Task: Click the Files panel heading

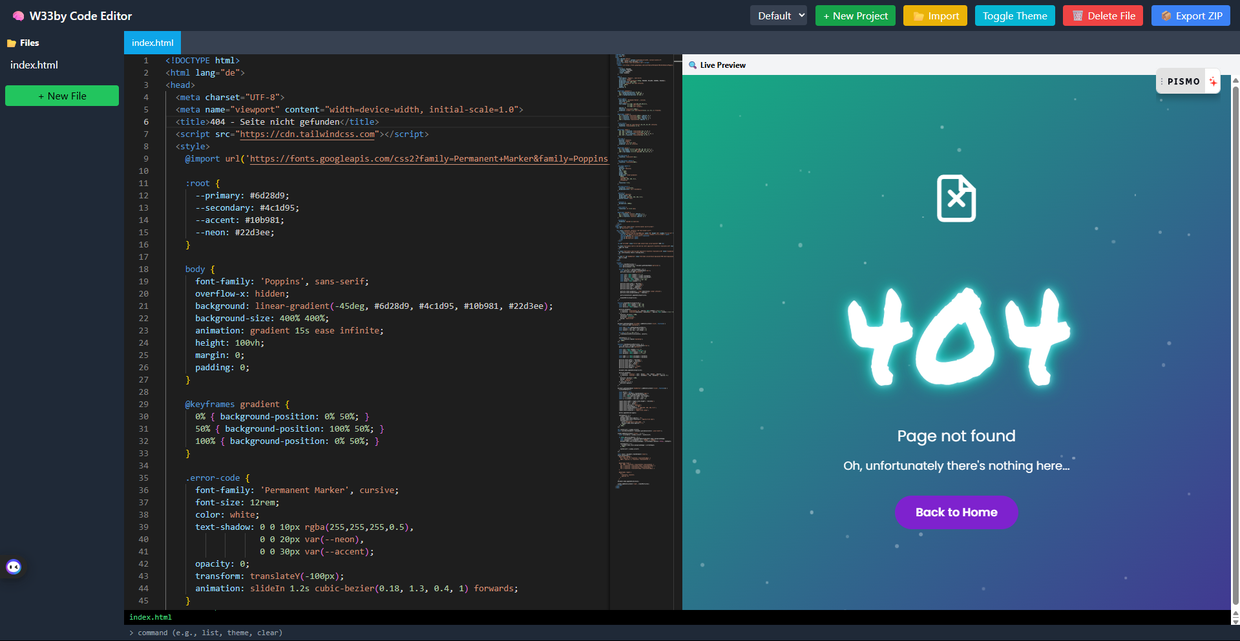Action: pos(29,43)
